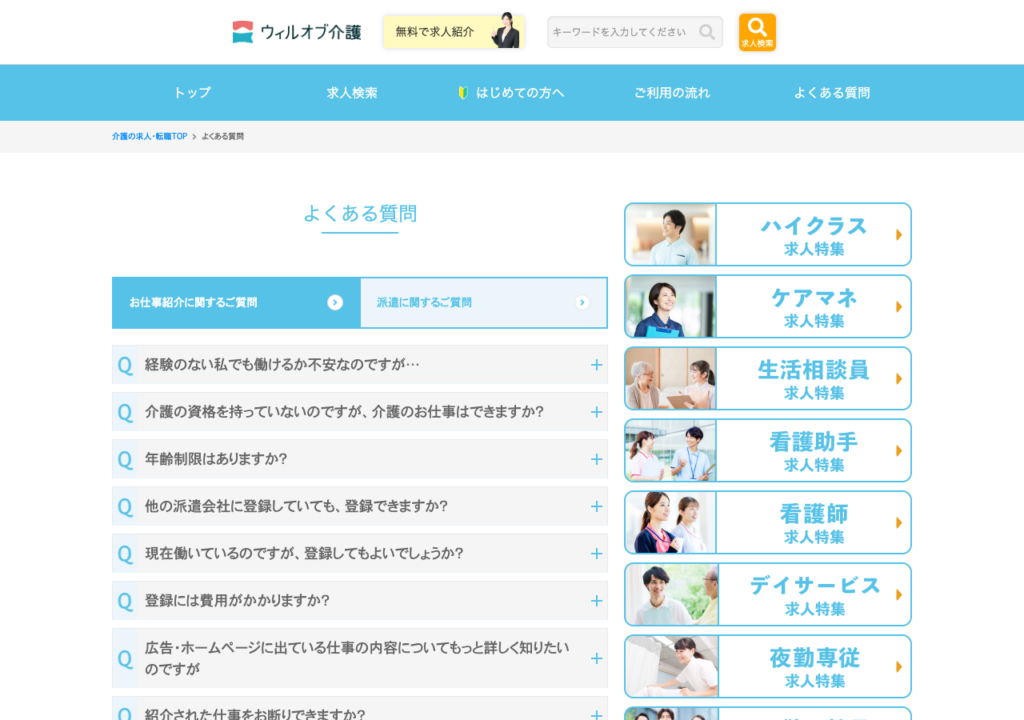Viewport: 1024px width, 720px height.
Task: Open the はじめての方へ navigation item
Action: click(x=511, y=93)
